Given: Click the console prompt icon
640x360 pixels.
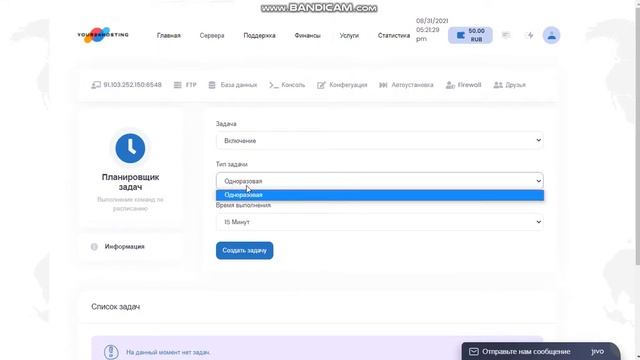Looking at the screenshot, I should (273, 85).
